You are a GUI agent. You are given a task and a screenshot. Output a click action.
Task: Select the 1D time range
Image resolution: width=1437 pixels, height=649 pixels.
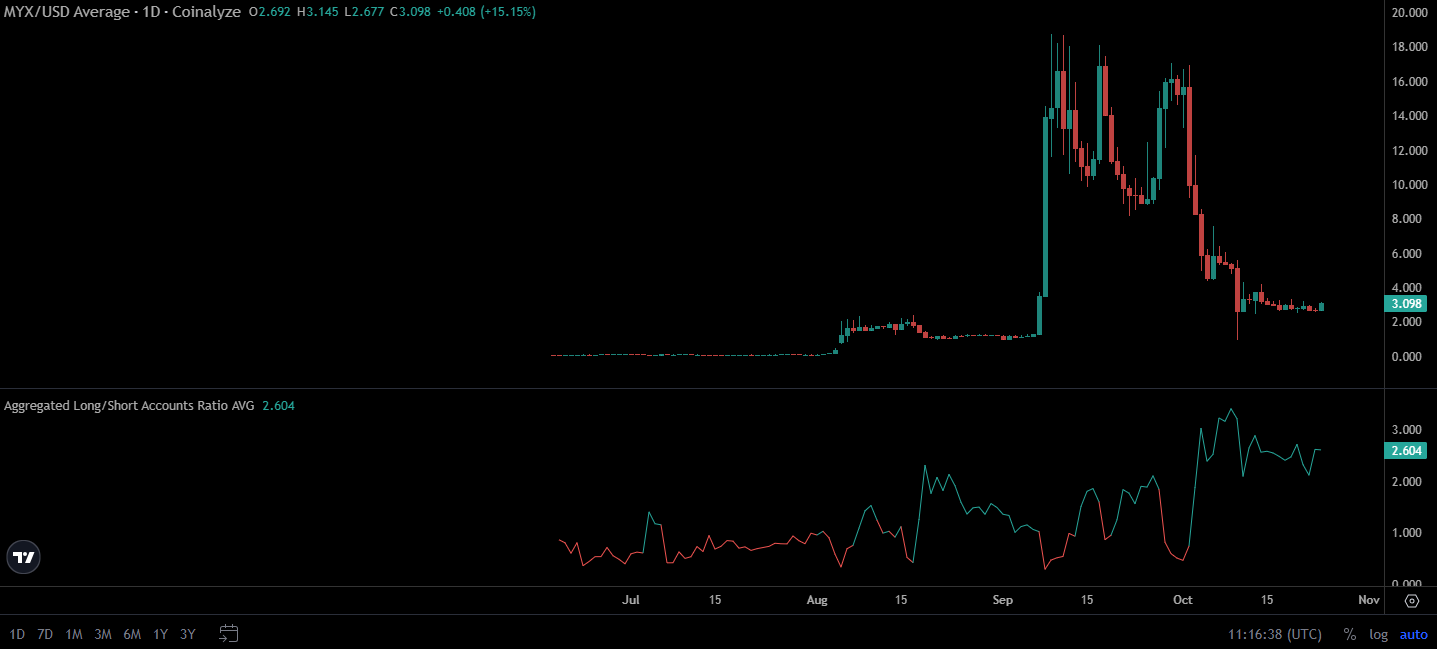[x=18, y=634]
